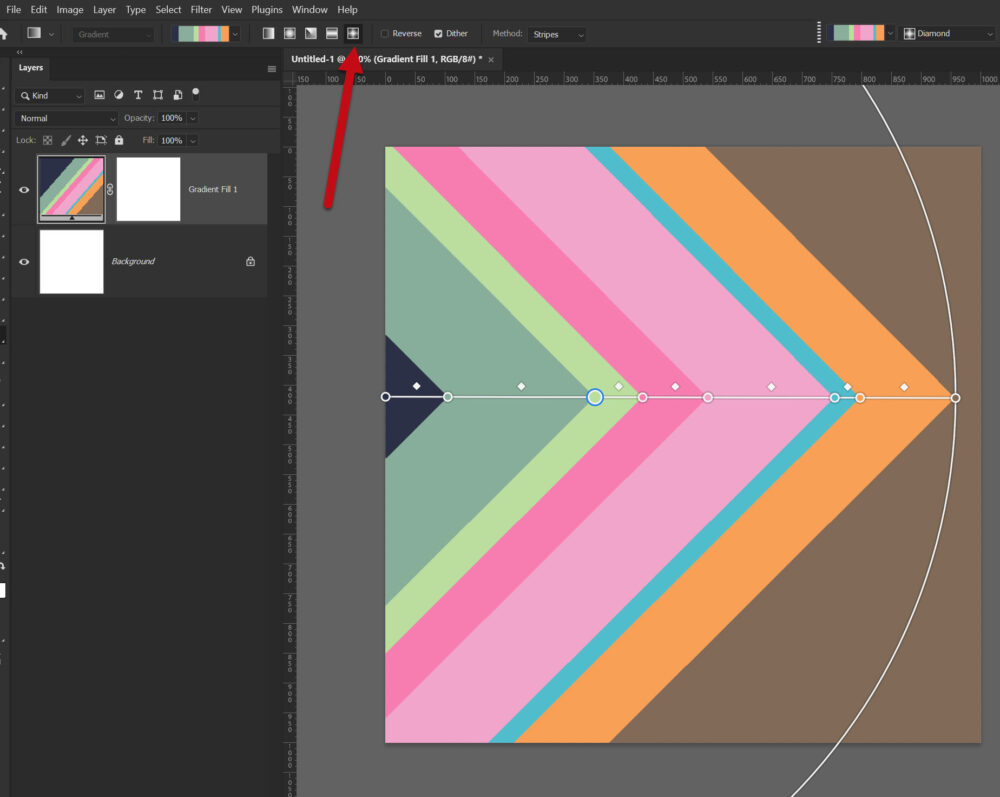Switch to the Layers panel tab
This screenshot has width=1000, height=797.
point(31,68)
